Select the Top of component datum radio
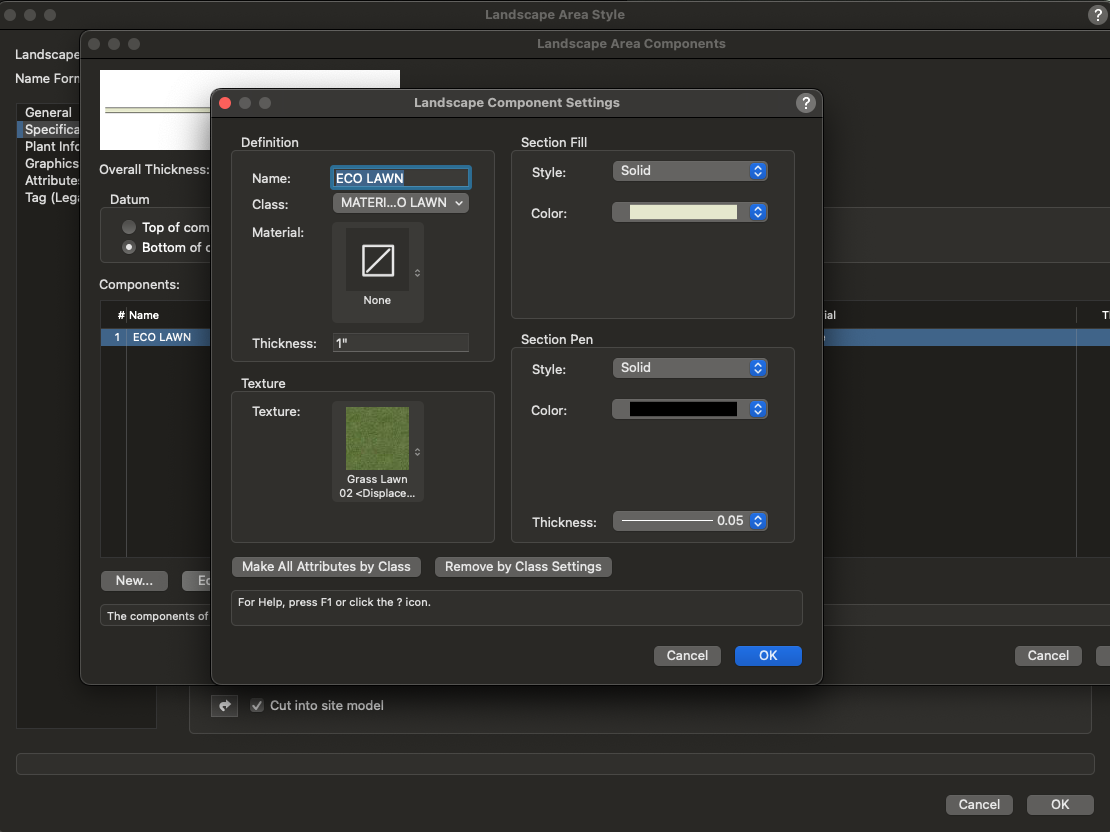 coord(129,227)
